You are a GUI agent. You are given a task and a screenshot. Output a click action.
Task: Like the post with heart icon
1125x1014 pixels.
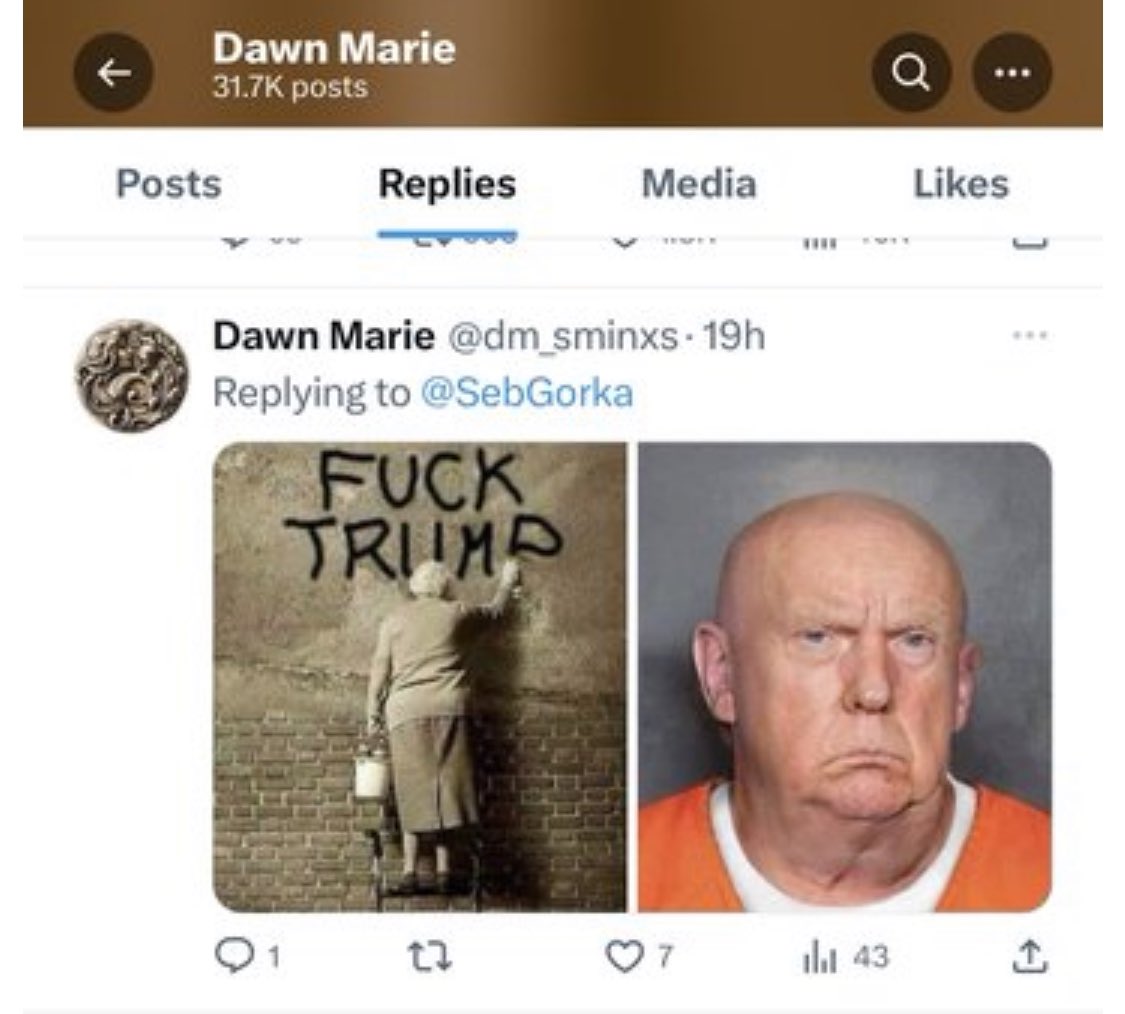639,957
